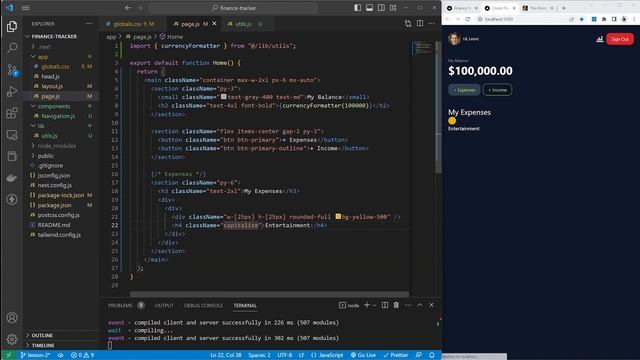Click the + Income button in browser
640x360 pixels.
(x=498, y=90)
